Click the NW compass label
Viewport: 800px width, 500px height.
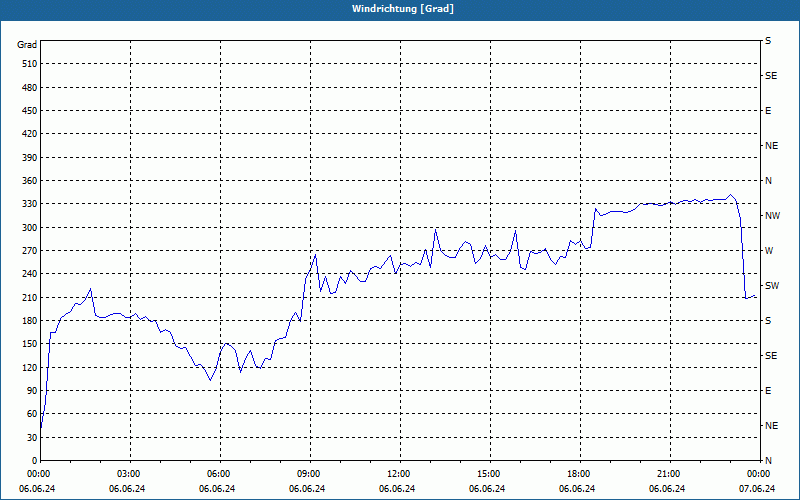pos(773,216)
